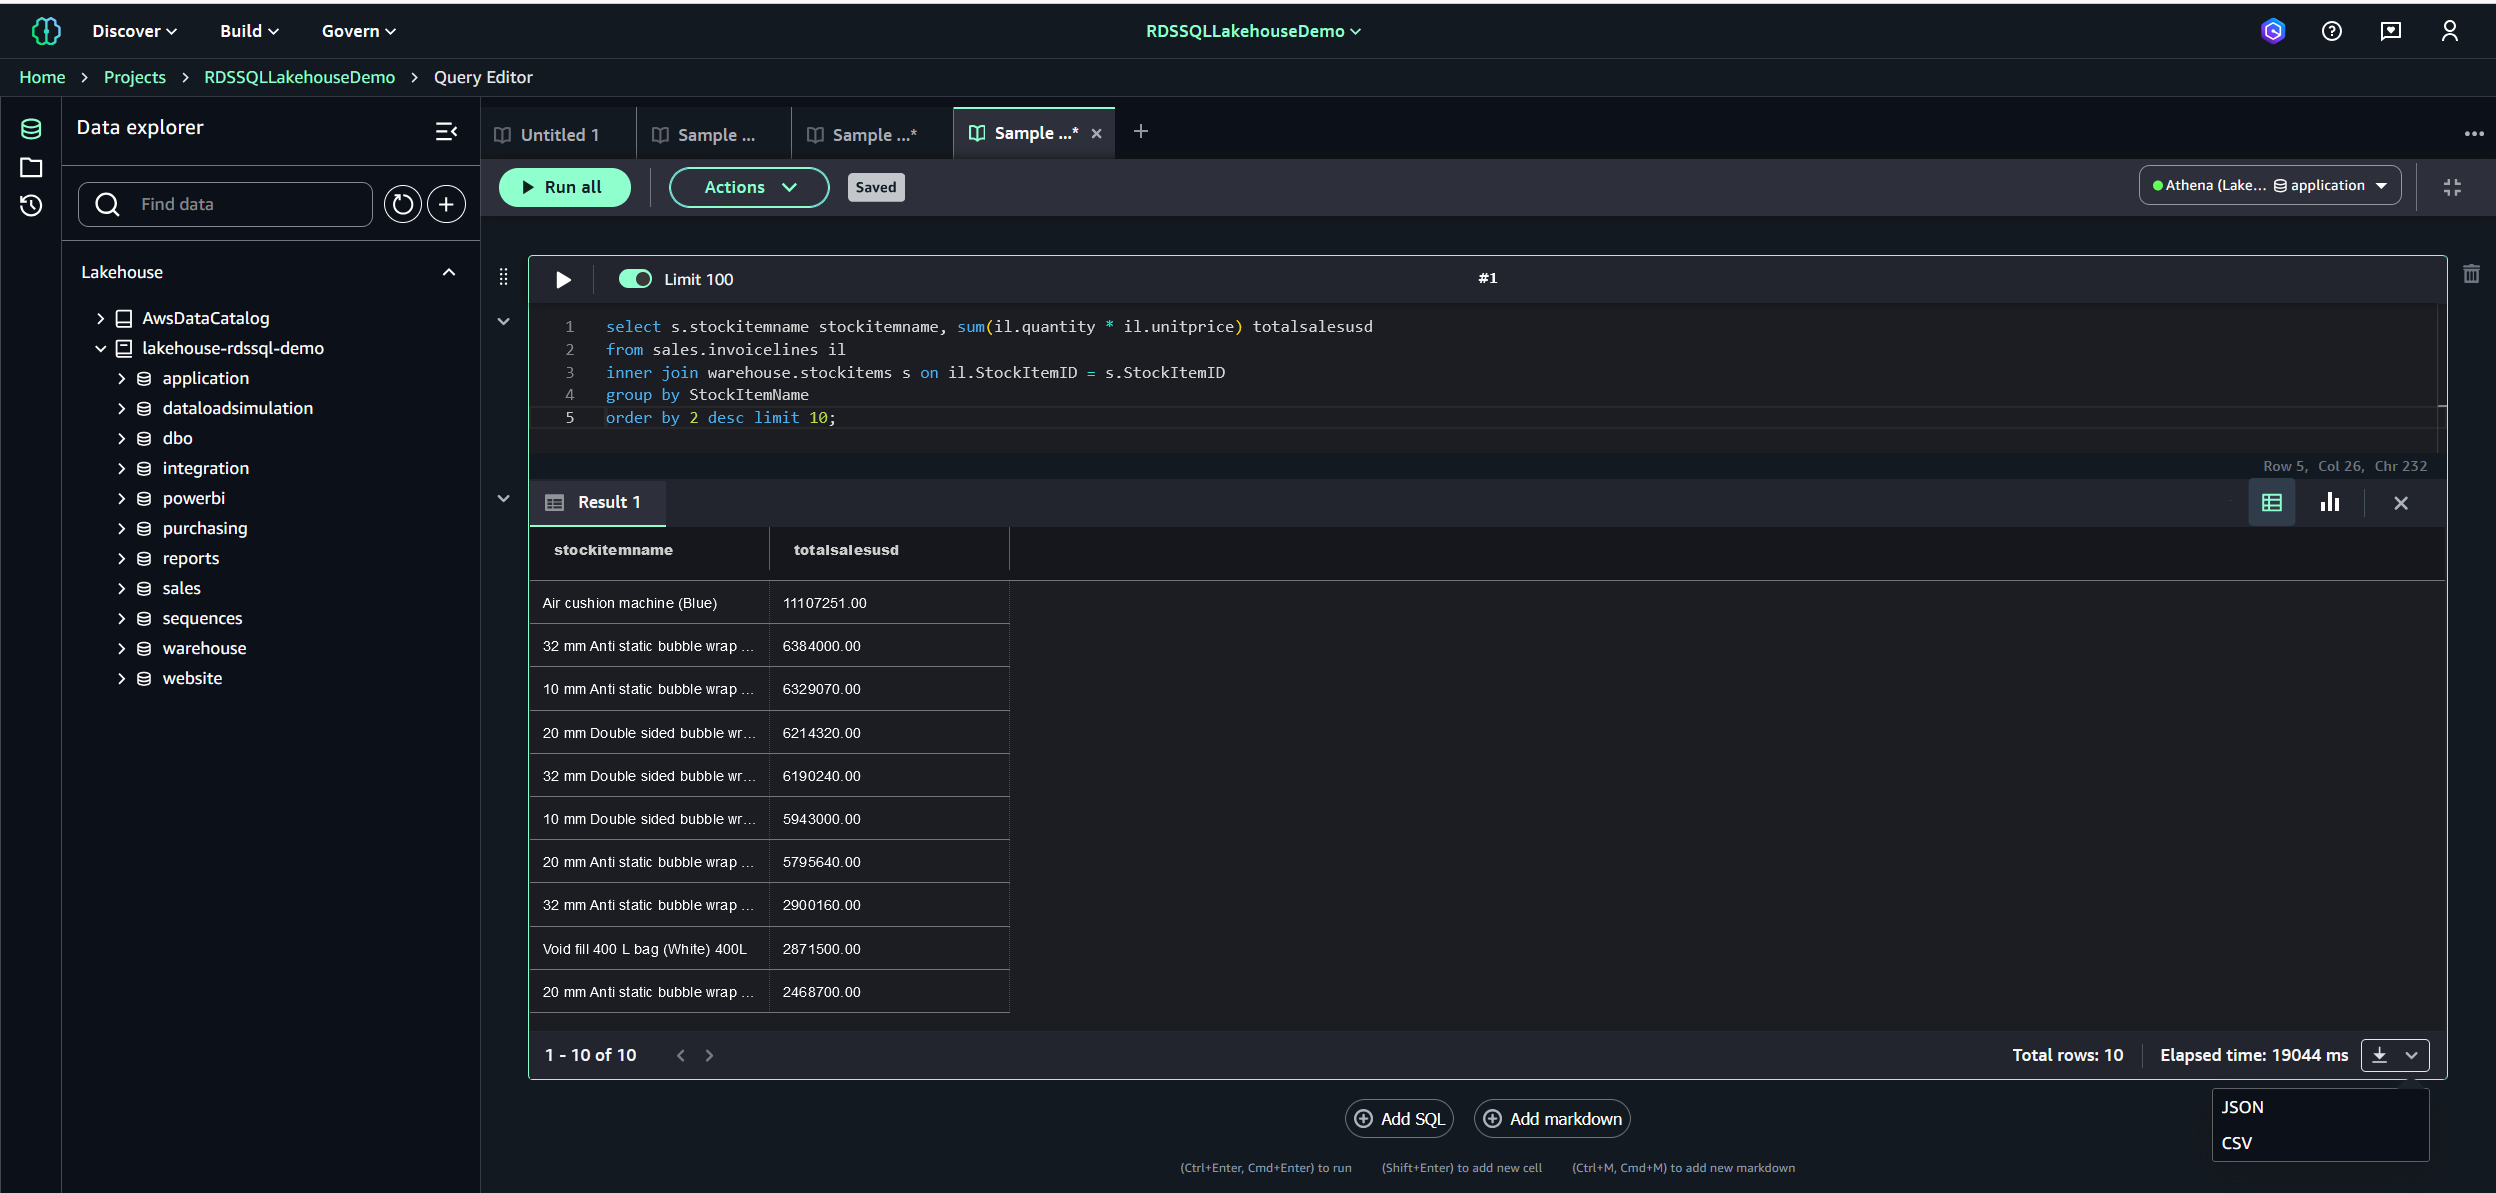Run cell #1 with play icon
The width and height of the screenshot is (2496, 1193).
coord(563,279)
